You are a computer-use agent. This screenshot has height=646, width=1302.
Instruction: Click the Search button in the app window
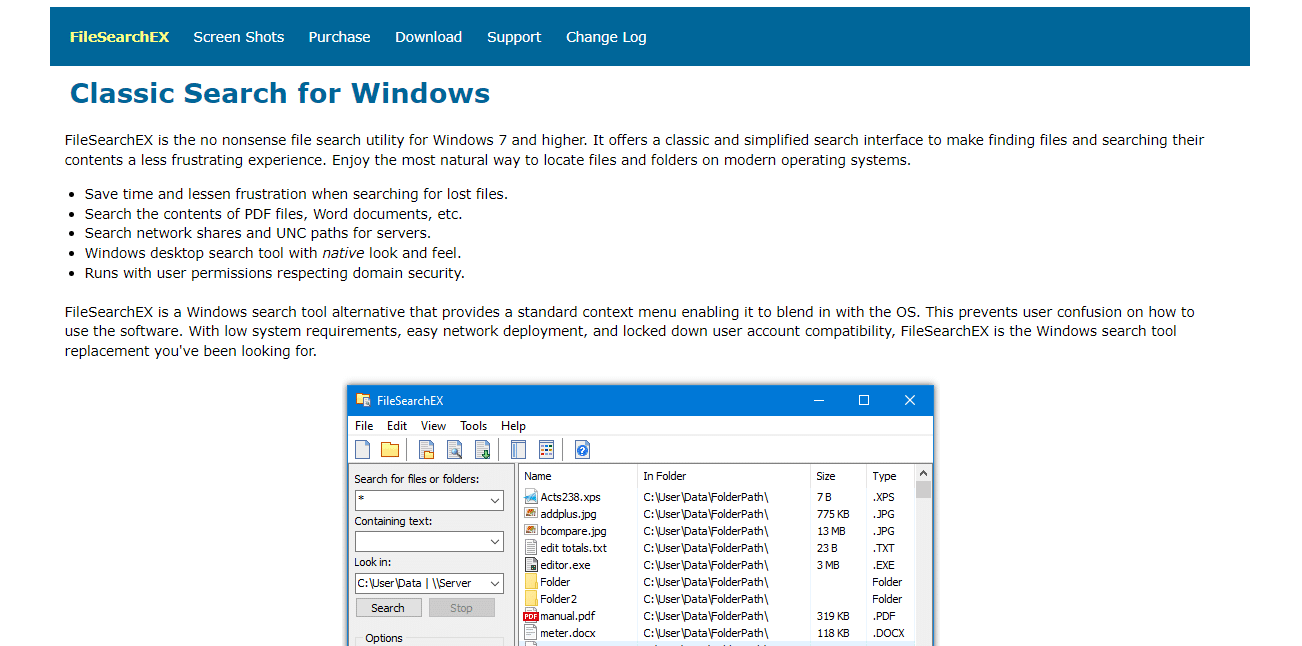[x=388, y=608]
